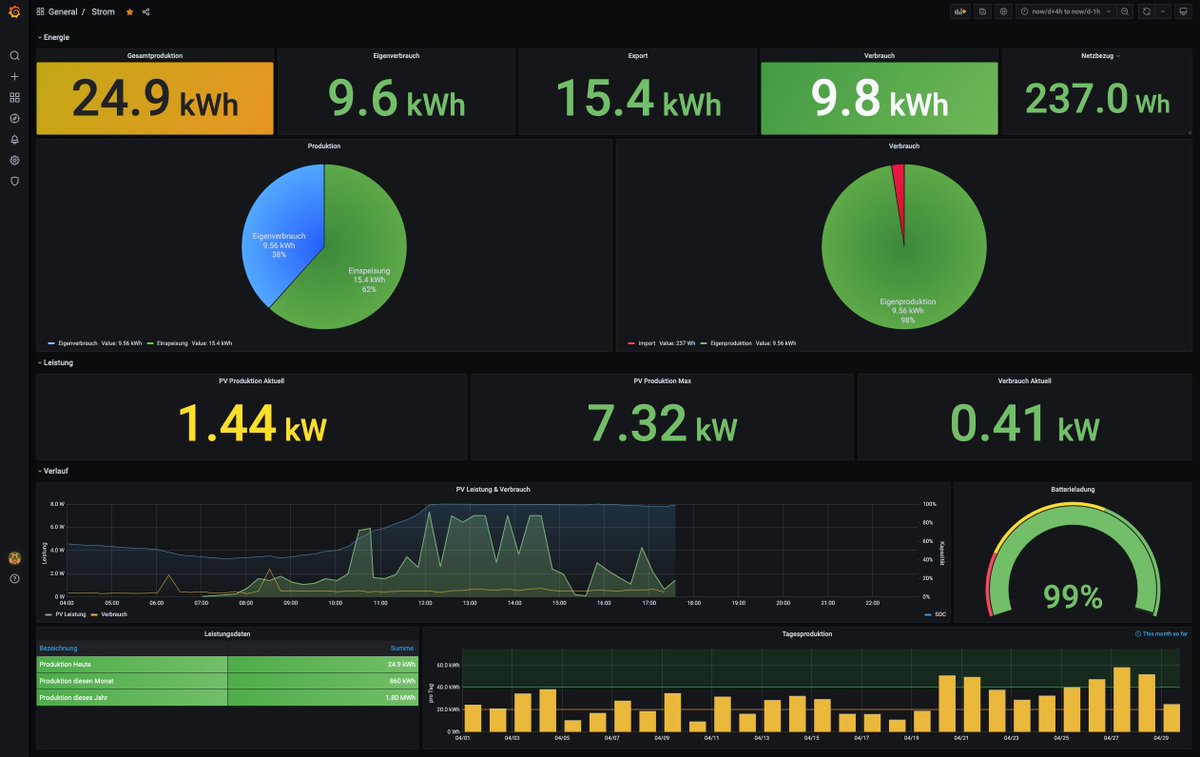The height and width of the screenshot is (757, 1200).
Task: Share dashboard using the share icon
Action: pos(146,12)
